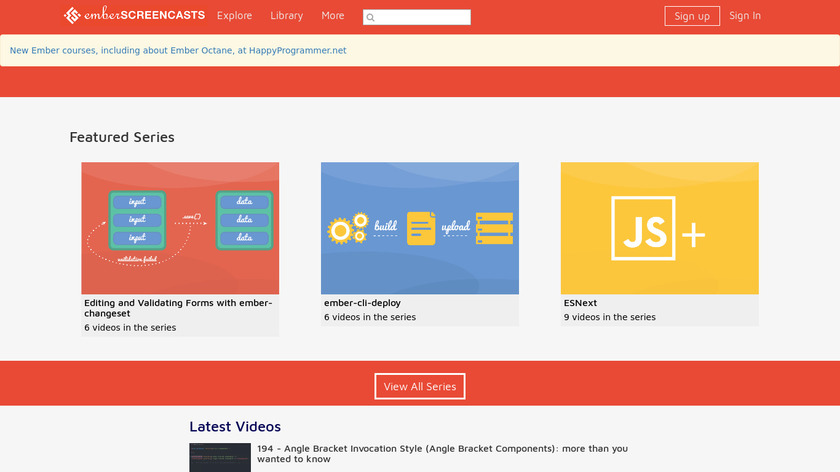Screen dimensions: 840x472
Task: Open the More menu
Action: 333,16
